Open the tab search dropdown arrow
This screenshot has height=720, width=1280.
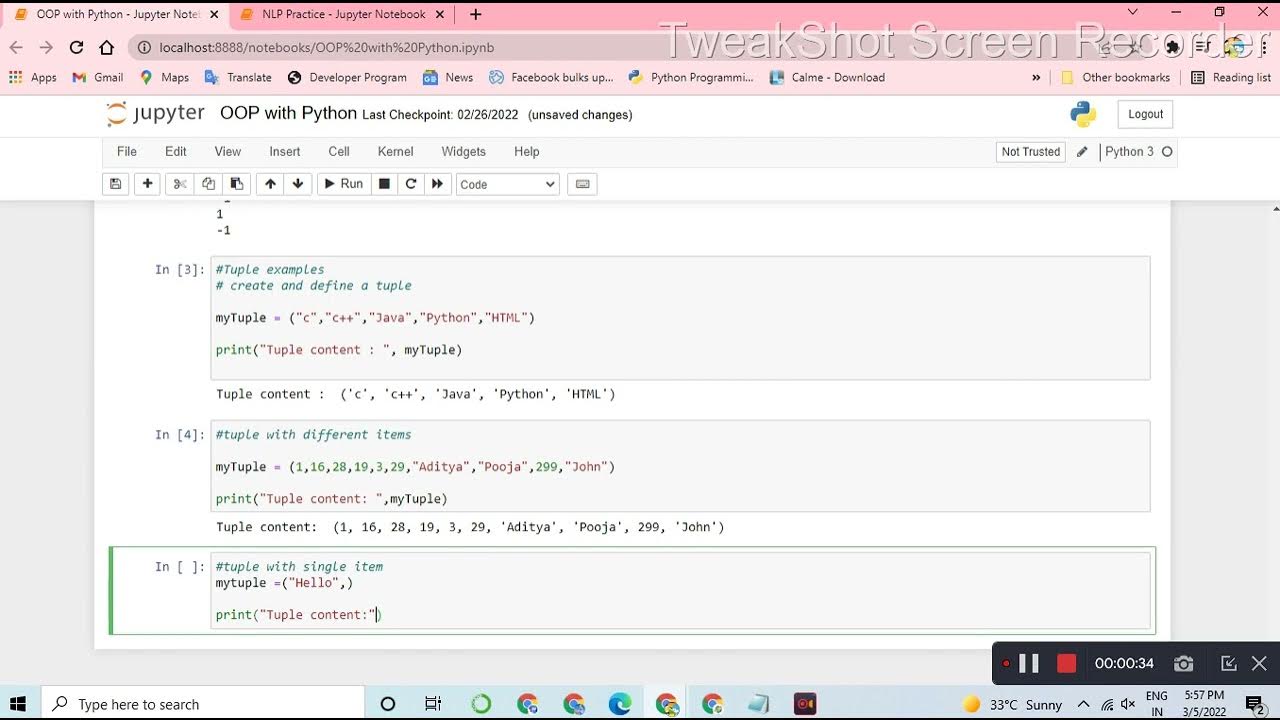point(1132,13)
